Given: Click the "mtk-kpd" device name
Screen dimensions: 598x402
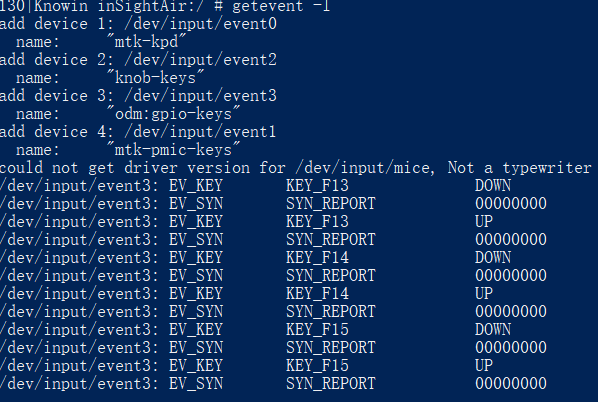Looking at the screenshot, I should click(x=147, y=42).
